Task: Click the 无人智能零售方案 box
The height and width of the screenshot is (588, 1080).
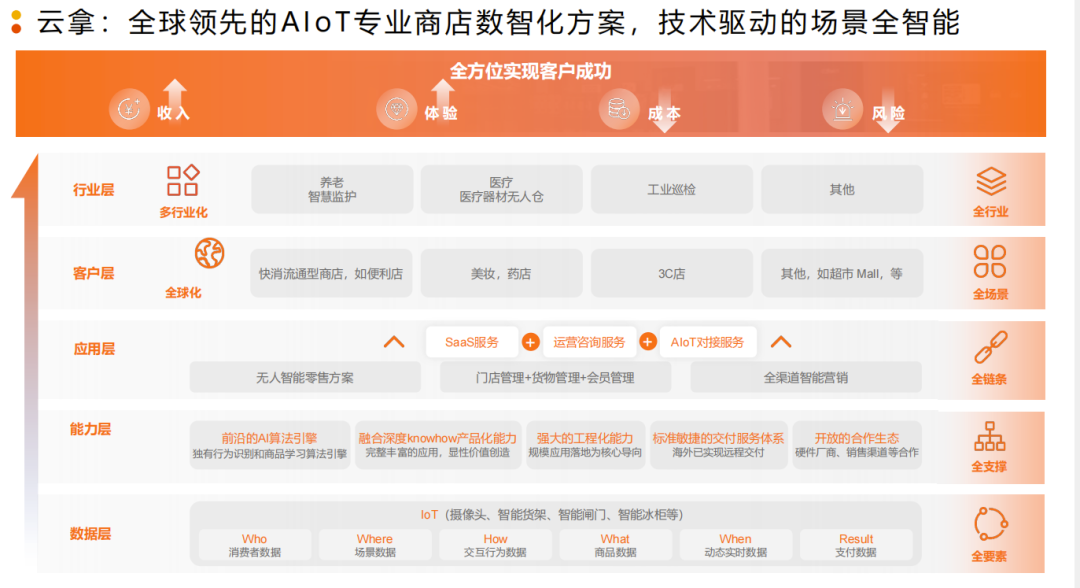Action: [305, 377]
